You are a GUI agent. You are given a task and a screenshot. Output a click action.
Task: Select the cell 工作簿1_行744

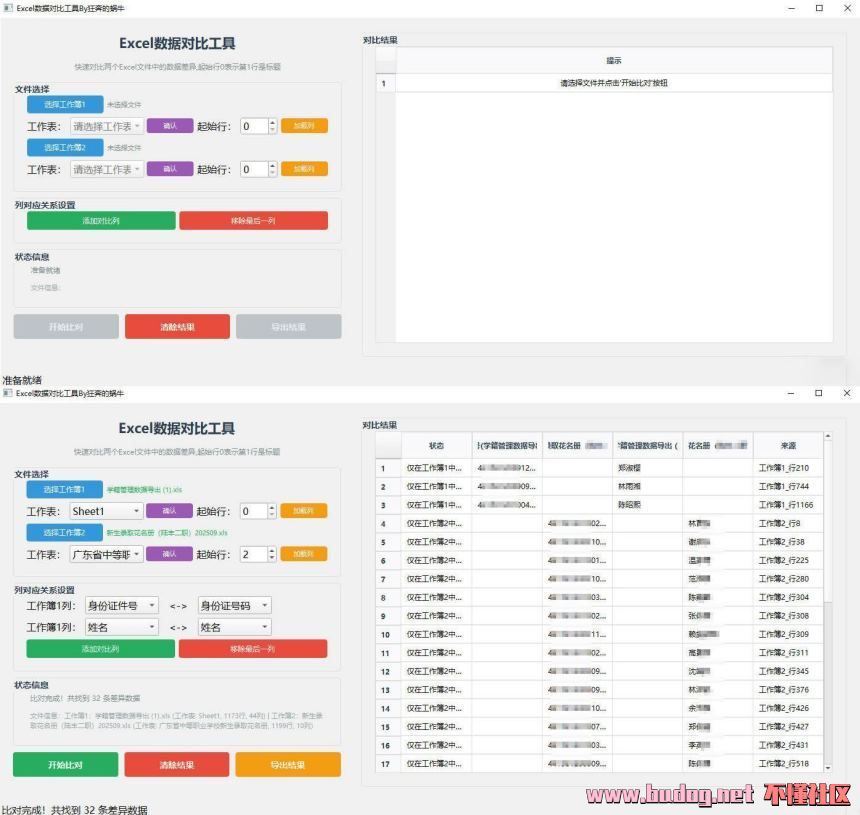788,486
